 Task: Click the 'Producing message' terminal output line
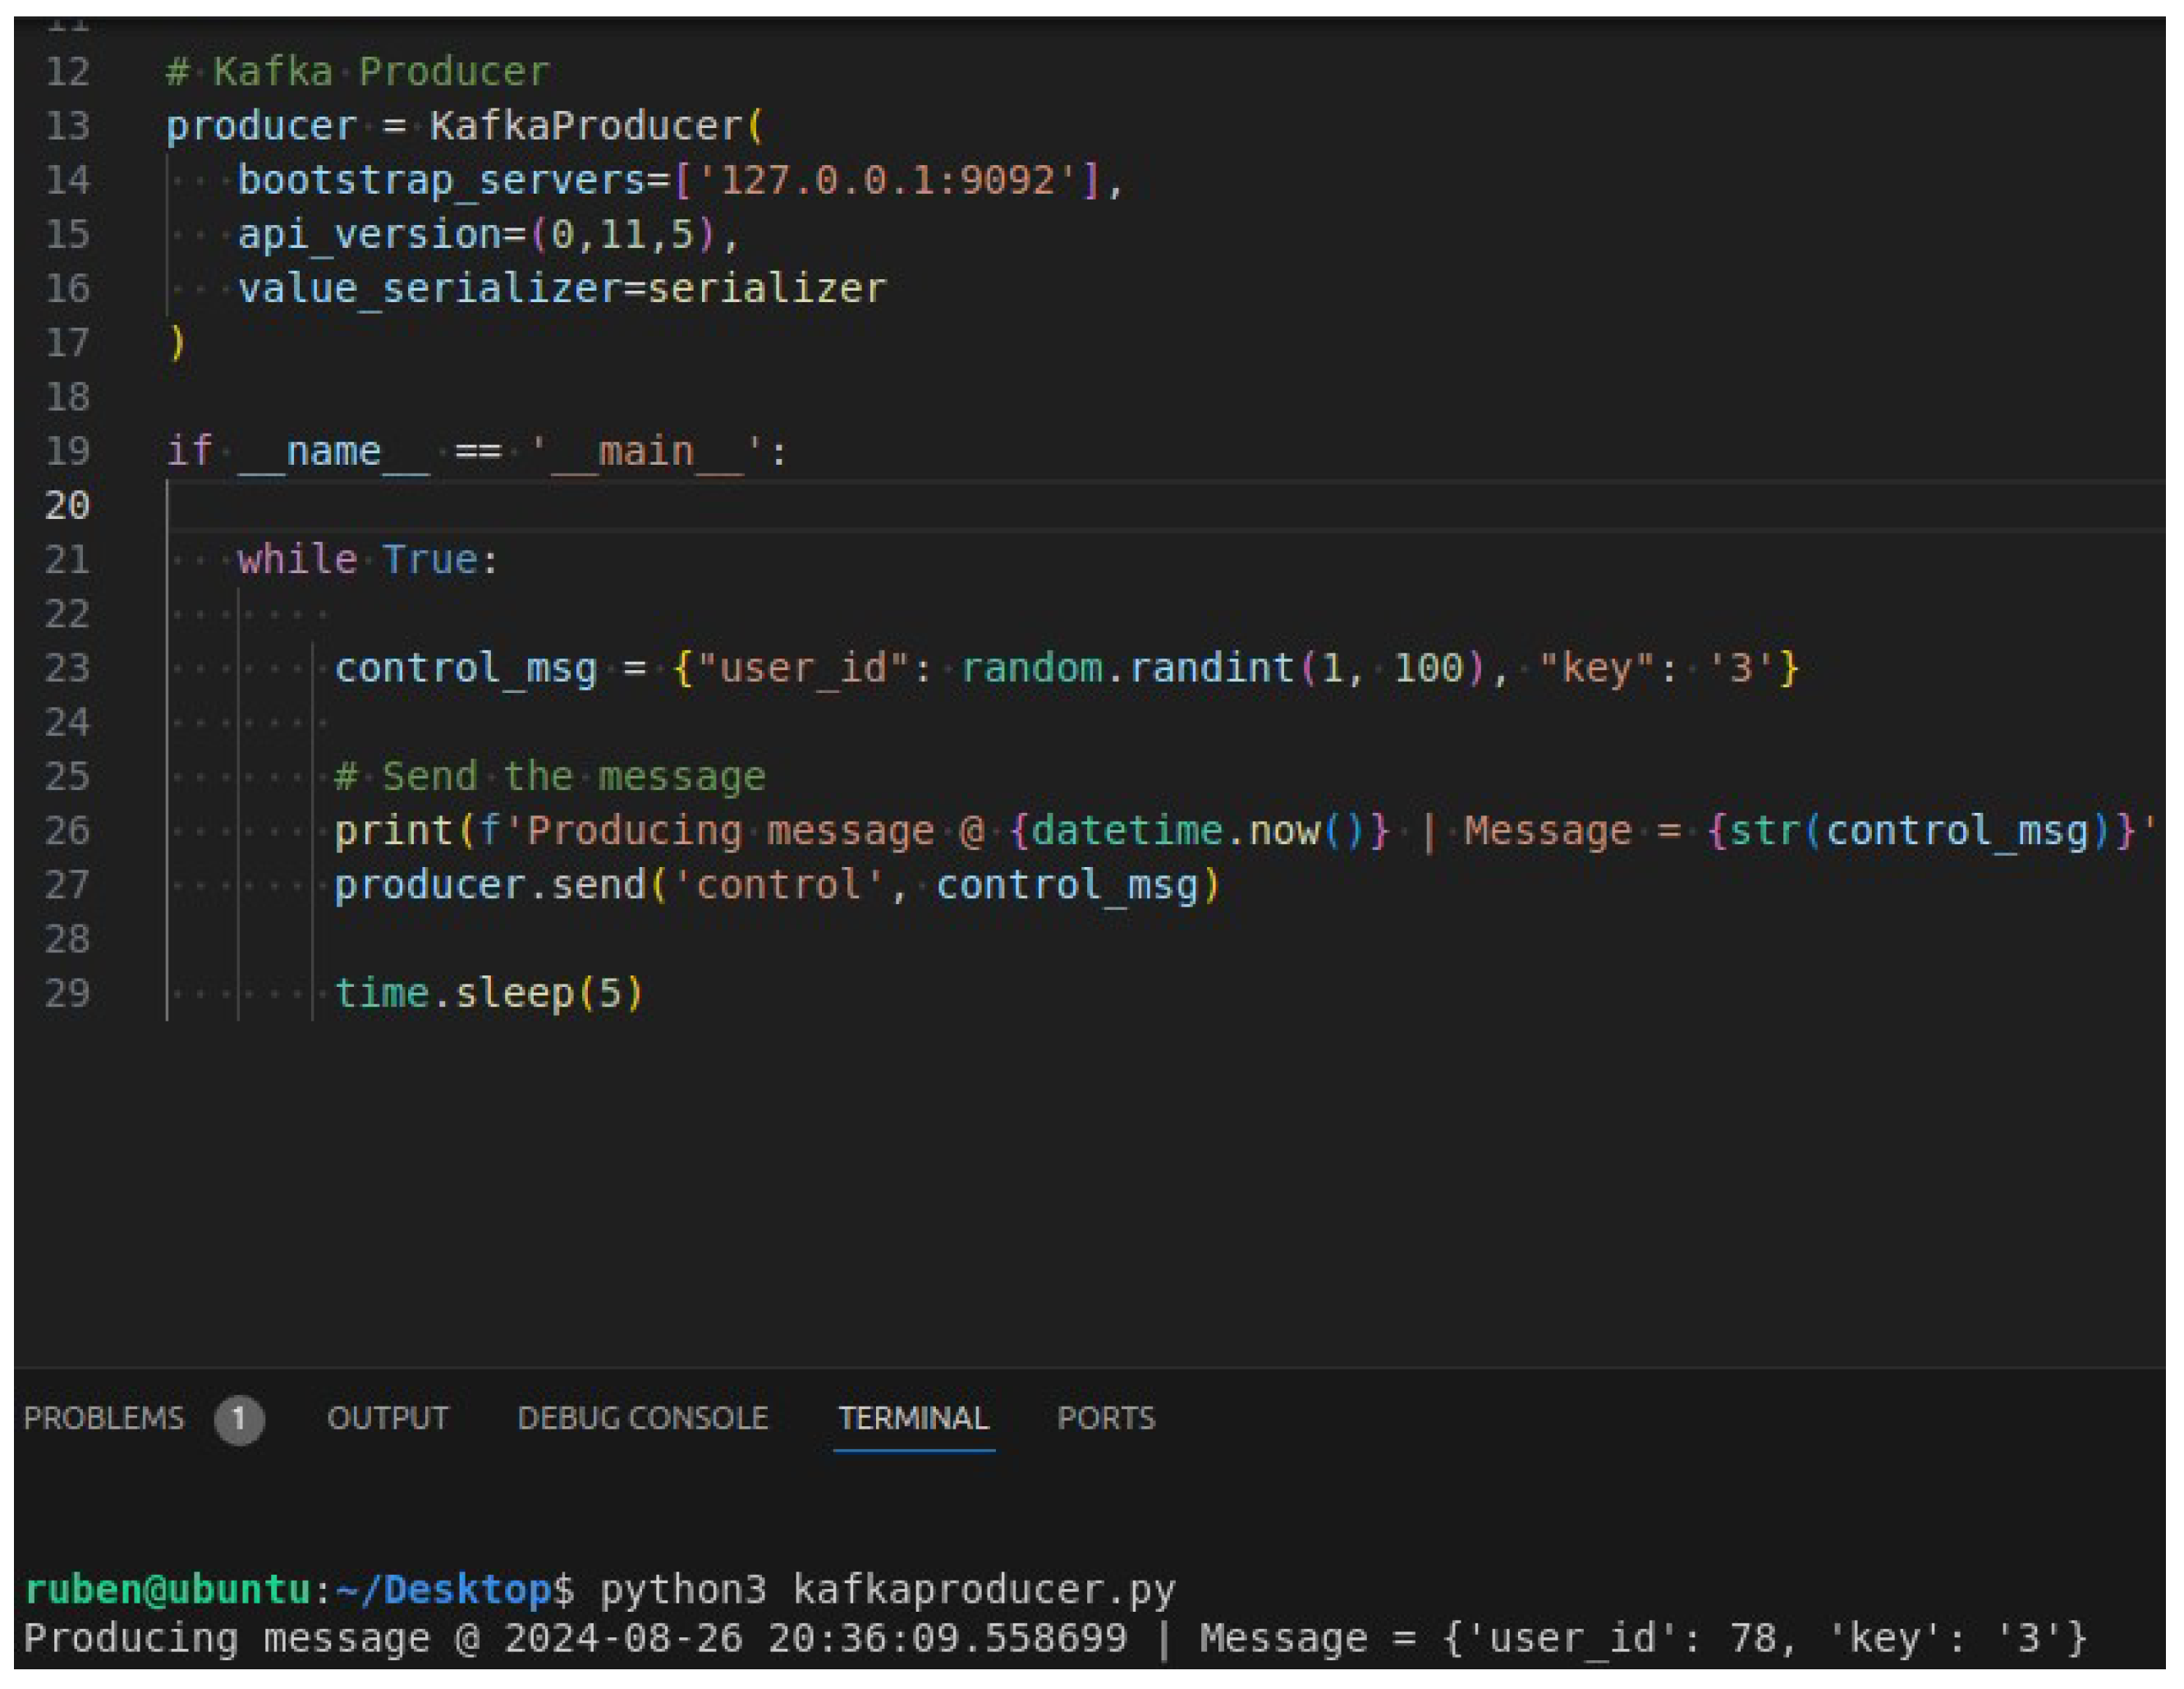point(1054,1639)
